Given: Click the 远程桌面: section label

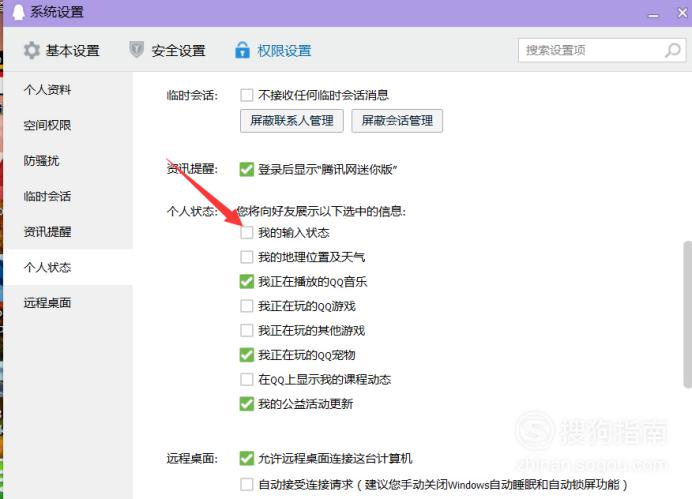Looking at the screenshot, I should tap(192, 459).
